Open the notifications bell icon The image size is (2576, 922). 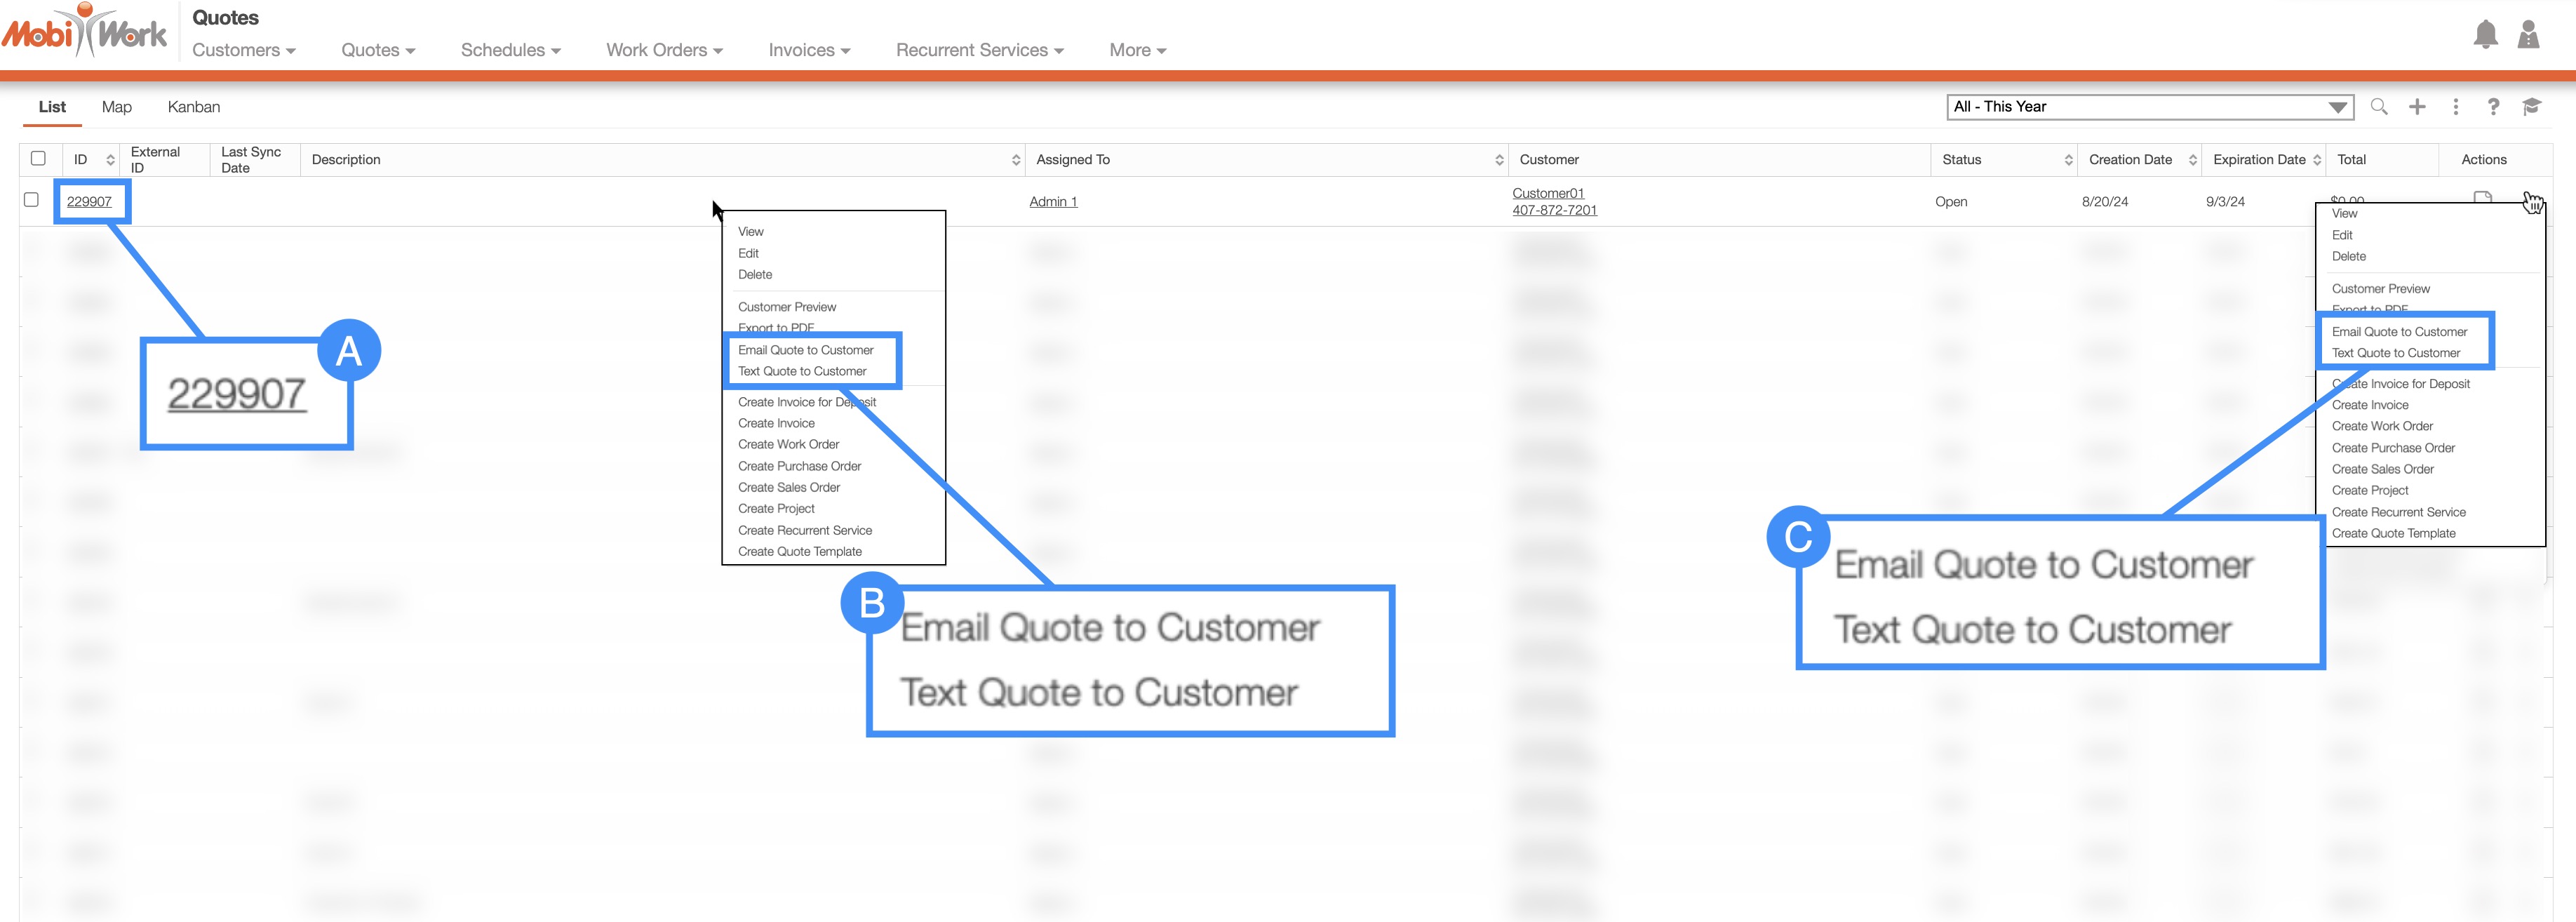pyautogui.click(x=2485, y=35)
